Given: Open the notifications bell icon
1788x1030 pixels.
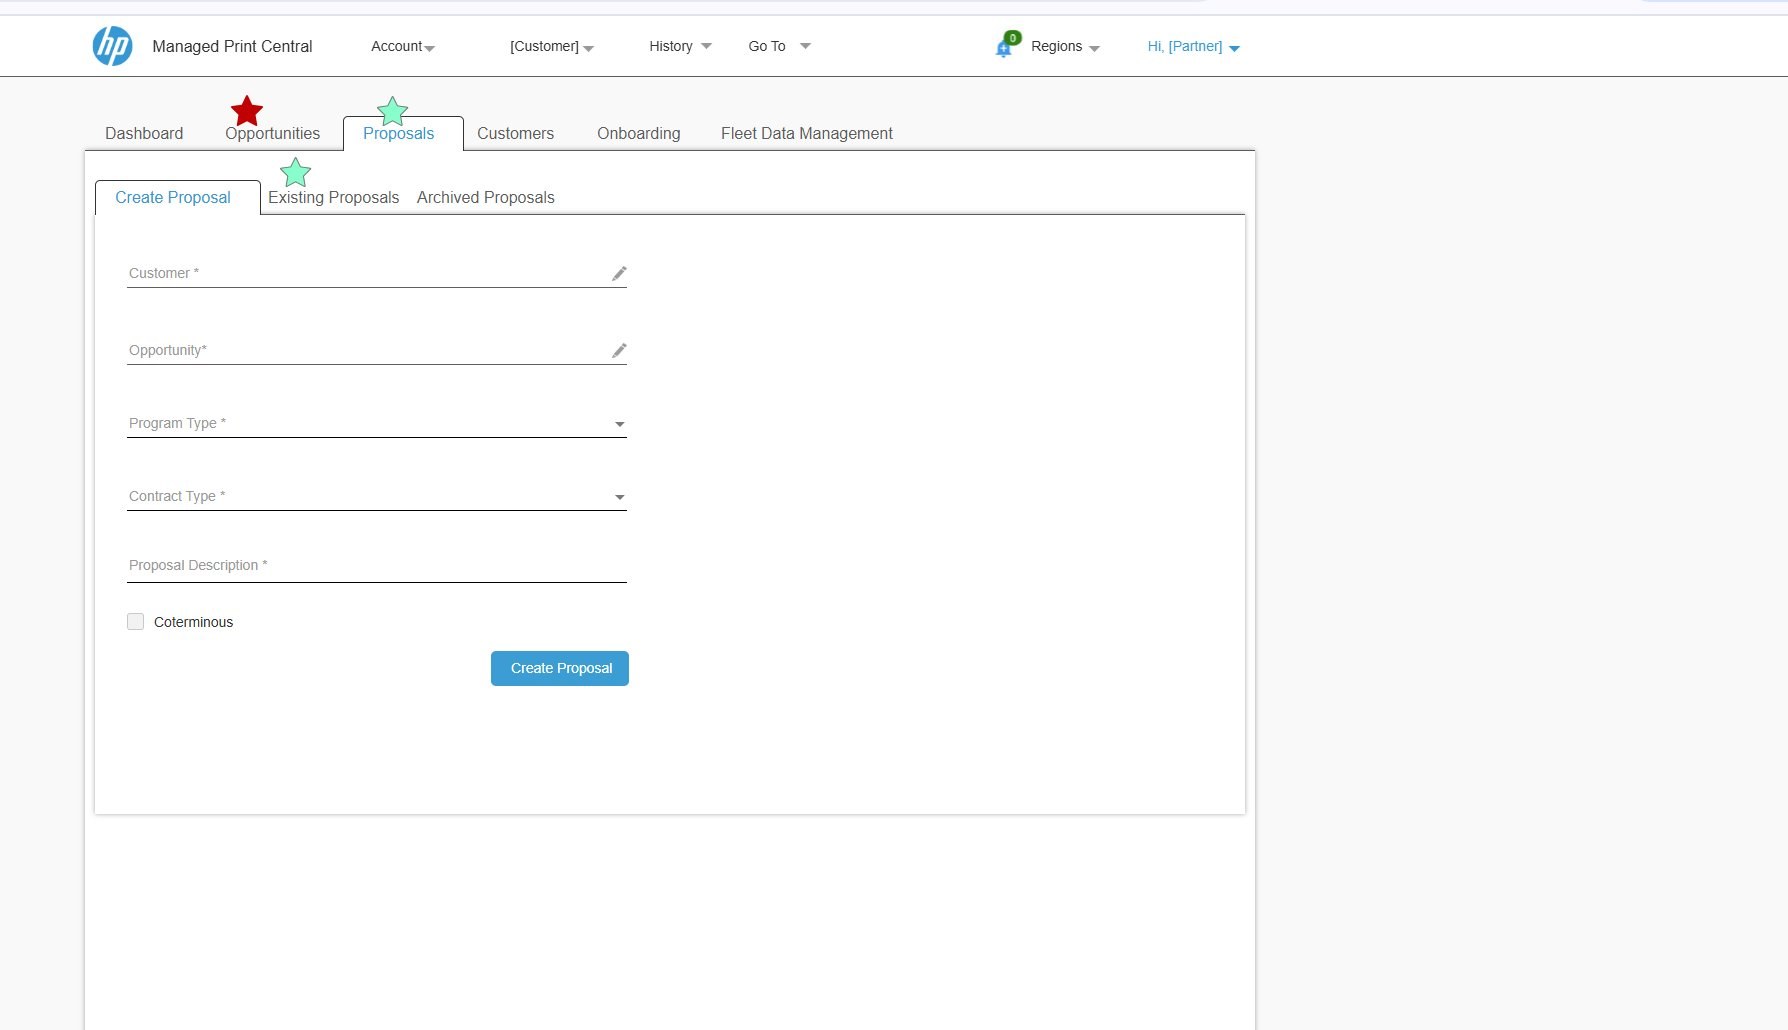Looking at the screenshot, I should click(x=1005, y=46).
